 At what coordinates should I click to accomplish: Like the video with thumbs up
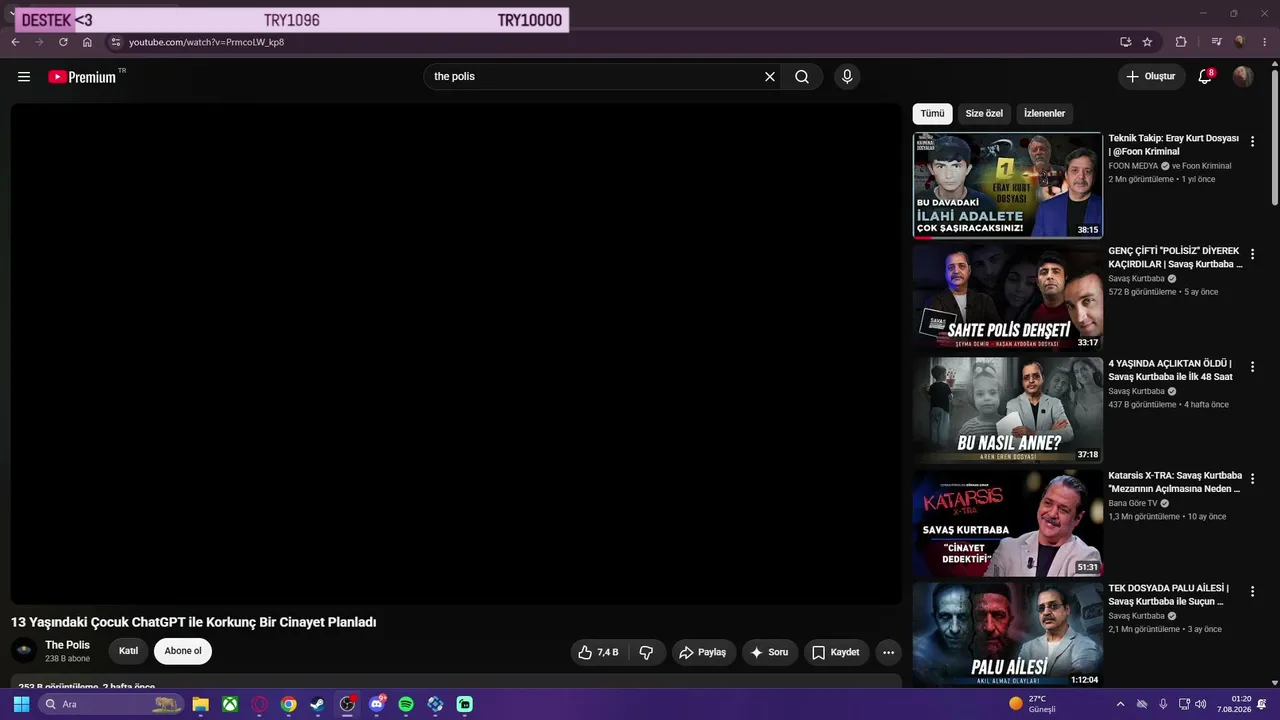[x=598, y=652]
